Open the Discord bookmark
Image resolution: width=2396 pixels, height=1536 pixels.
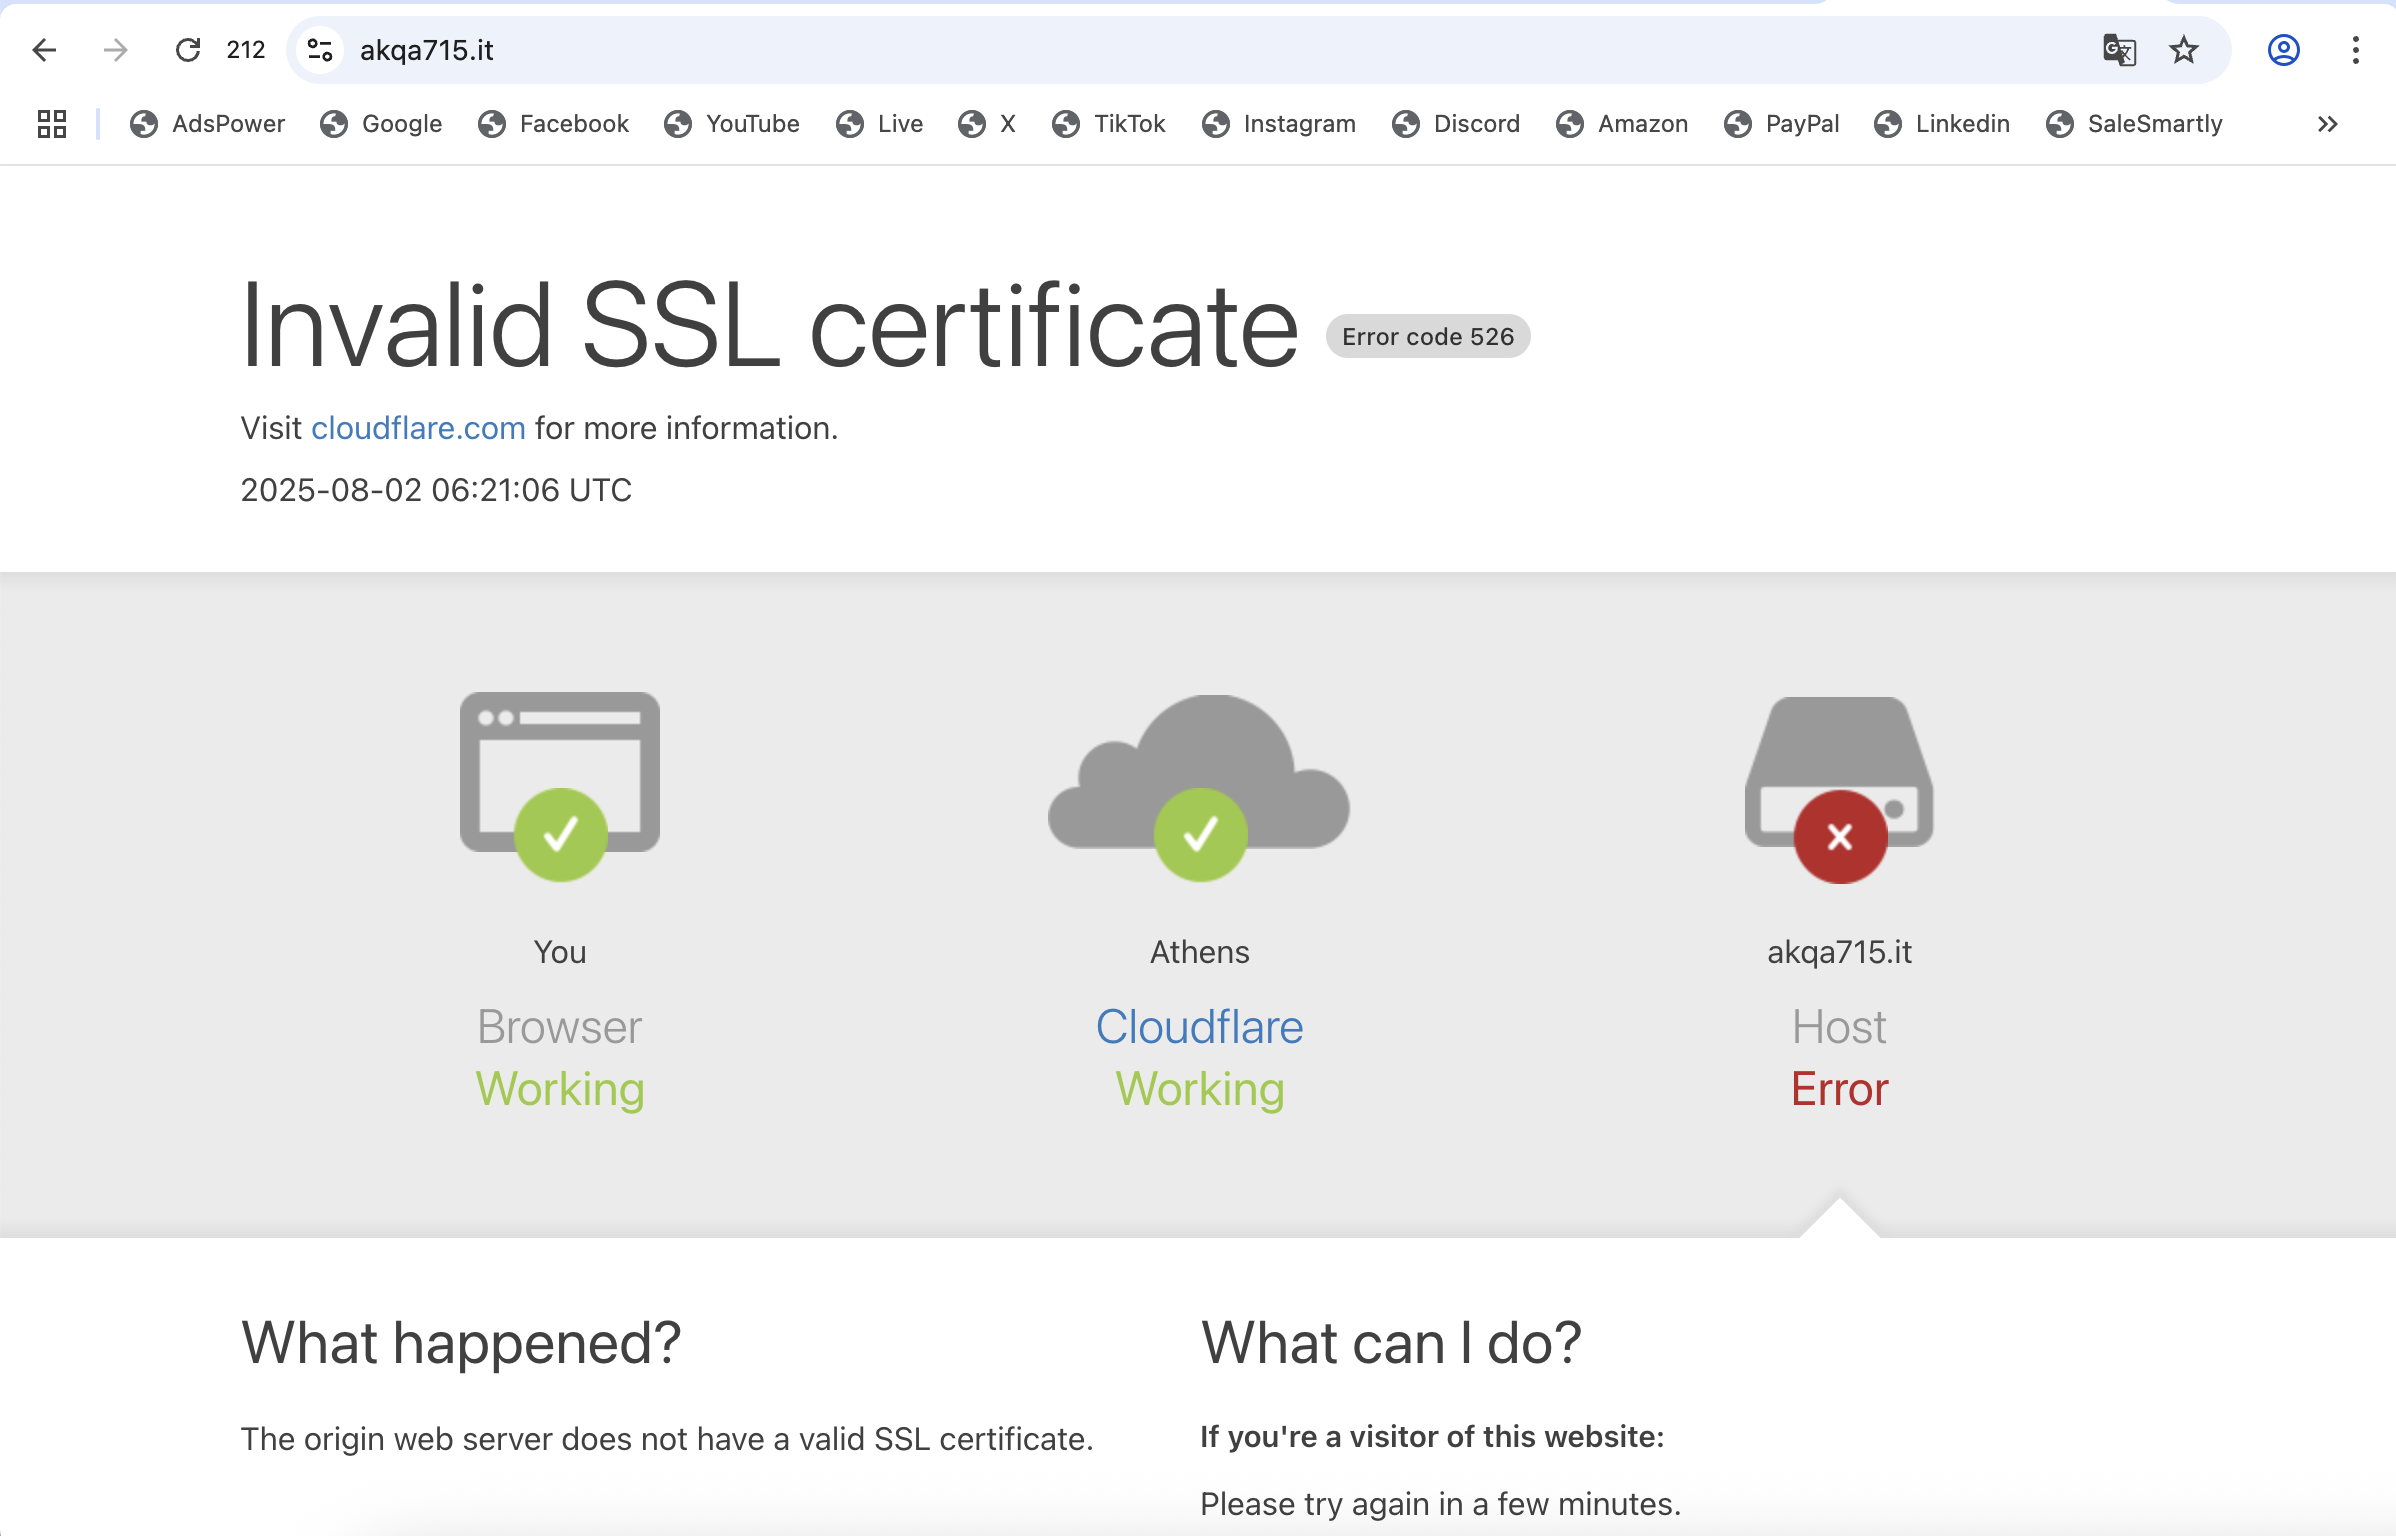(1456, 124)
